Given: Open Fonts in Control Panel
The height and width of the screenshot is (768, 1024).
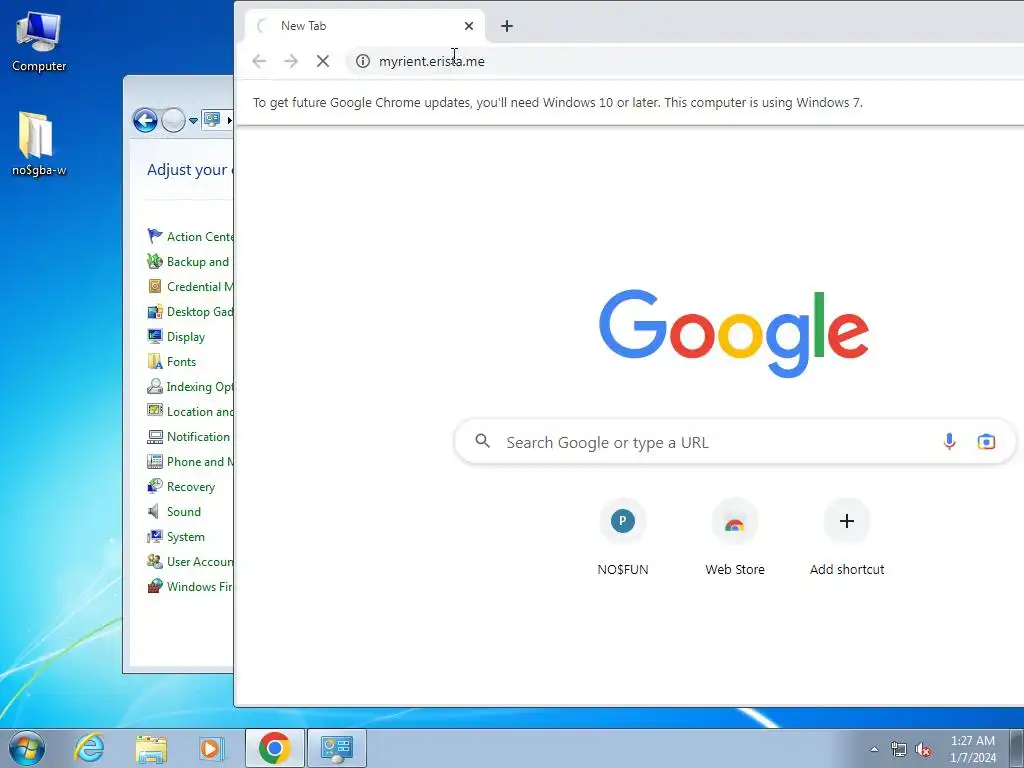Looking at the screenshot, I should pos(172,362).
